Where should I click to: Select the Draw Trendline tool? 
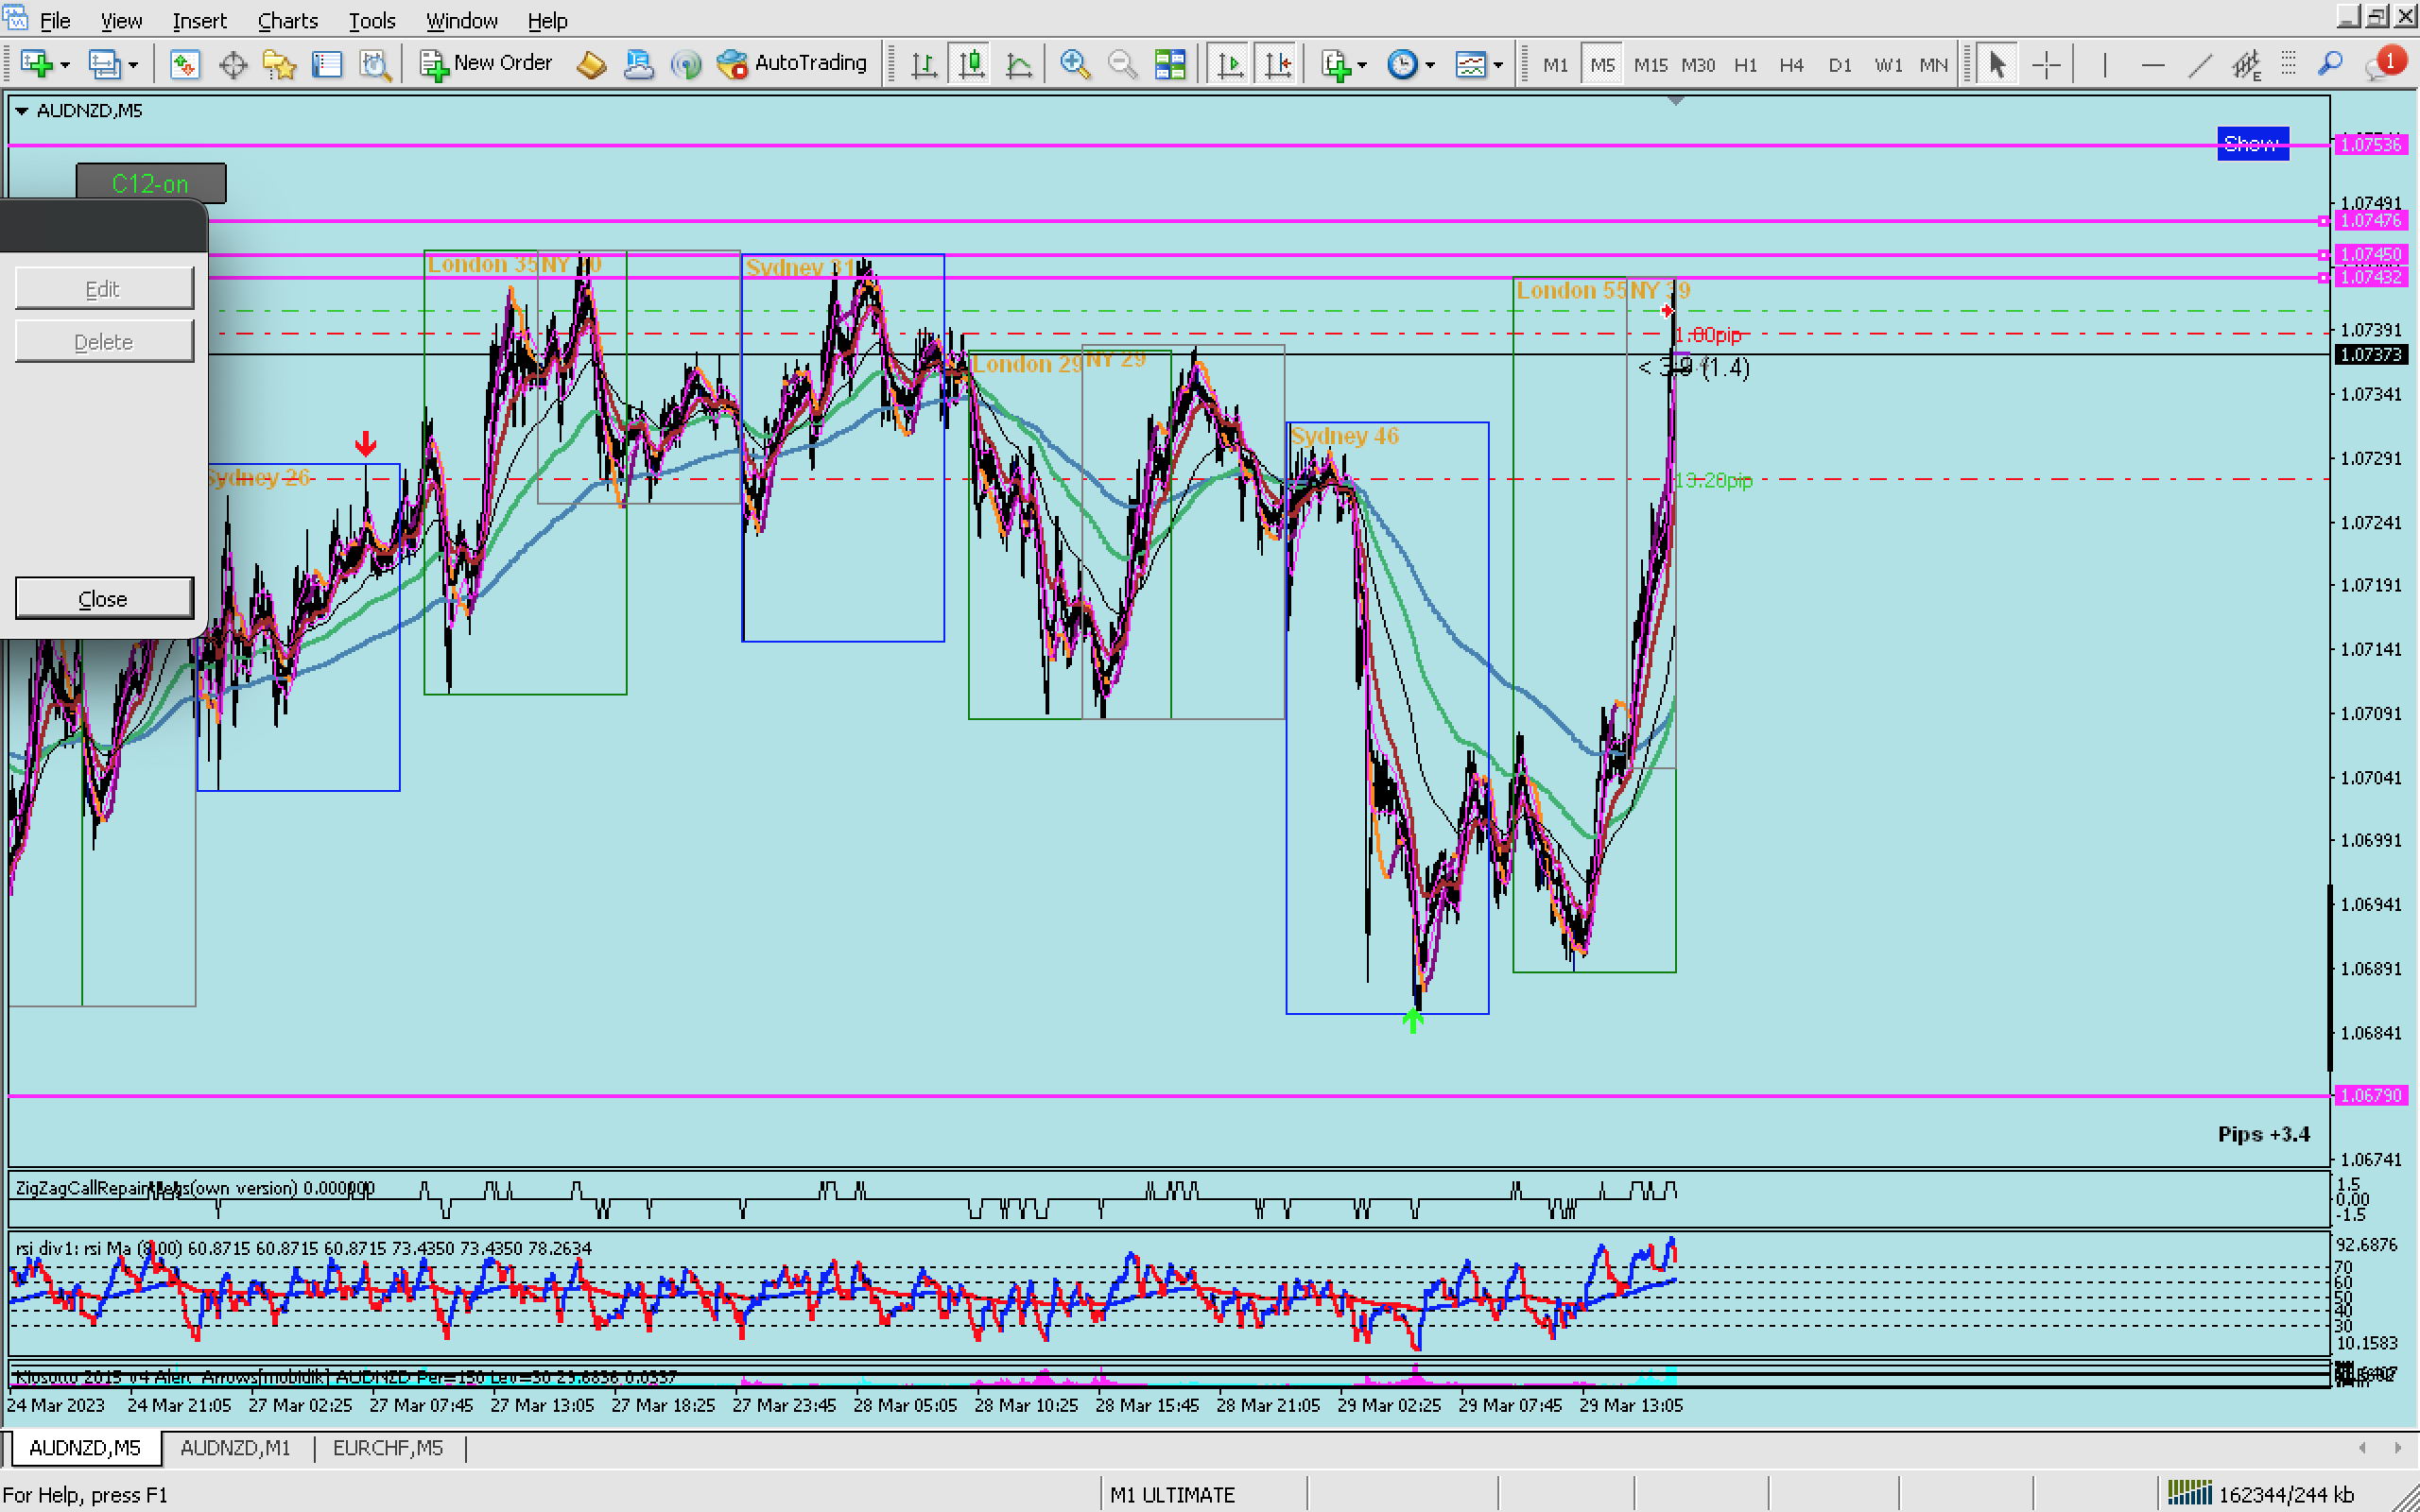(x=2200, y=65)
